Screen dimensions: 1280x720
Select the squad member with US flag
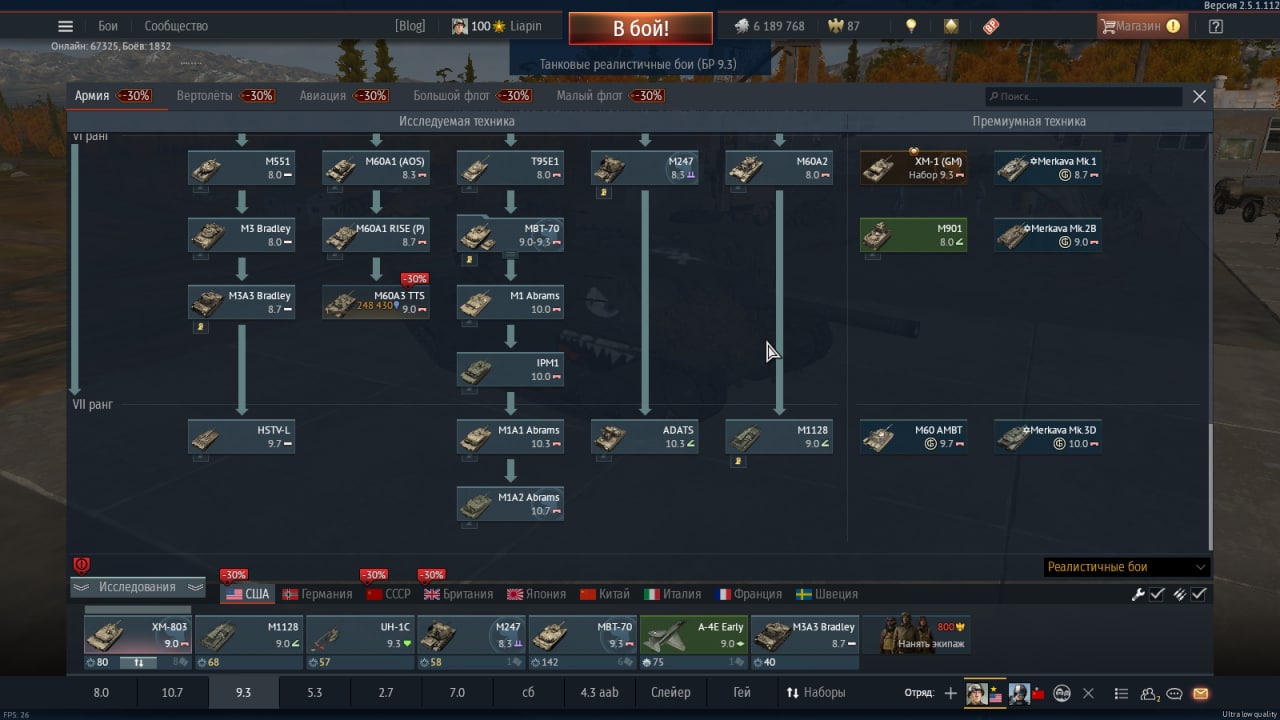(x=985, y=693)
